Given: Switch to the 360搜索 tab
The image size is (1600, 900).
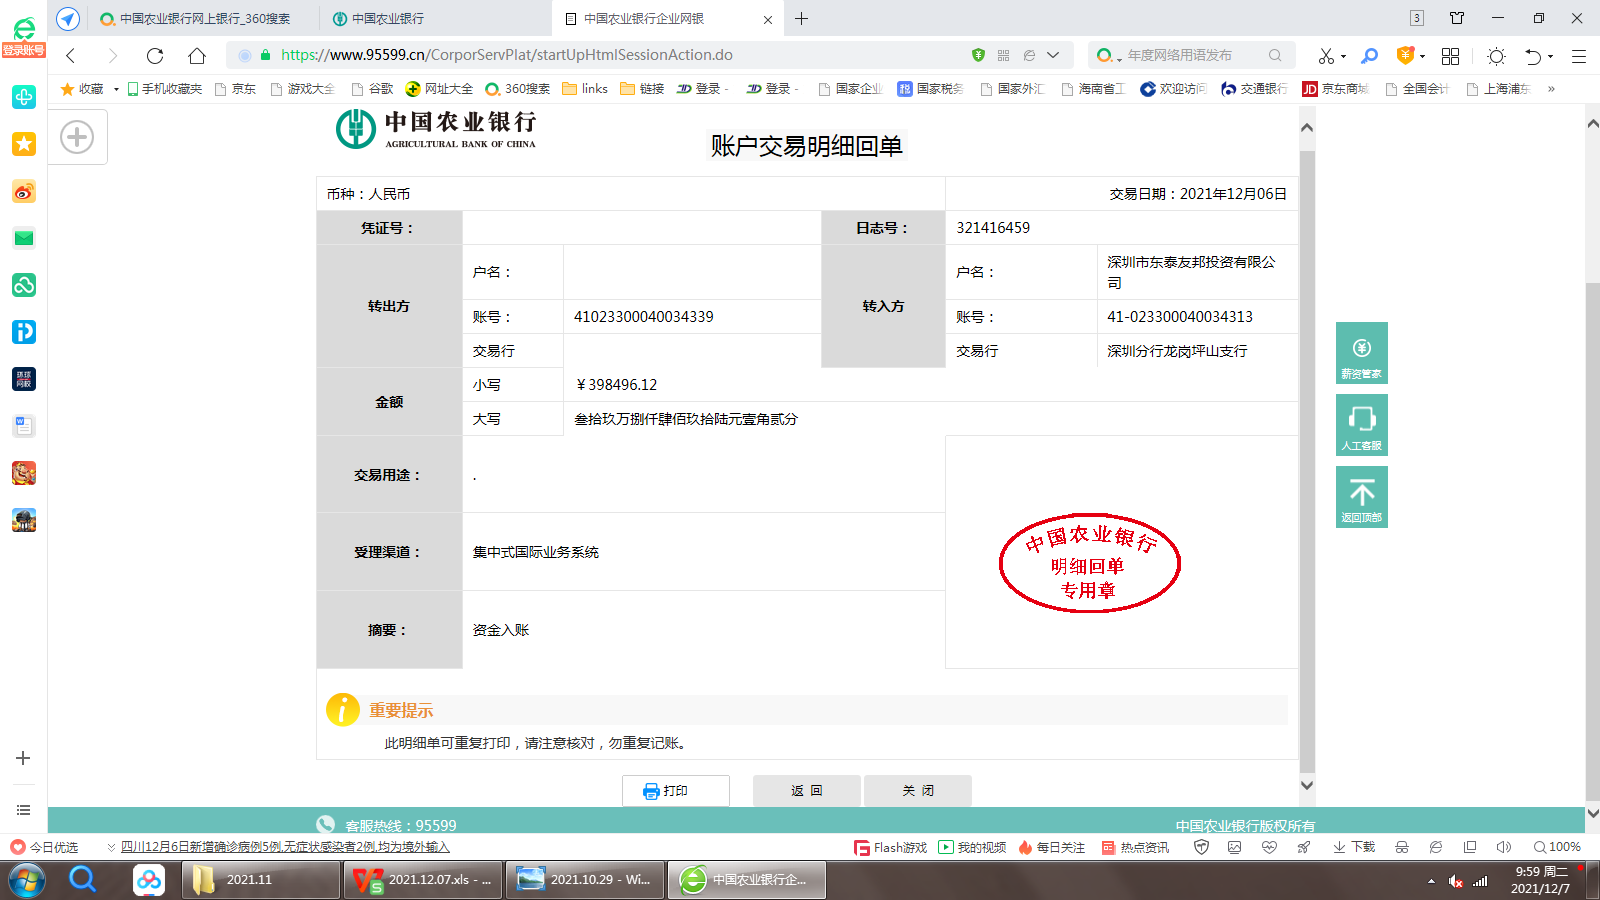Looking at the screenshot, I should [205, 18].
